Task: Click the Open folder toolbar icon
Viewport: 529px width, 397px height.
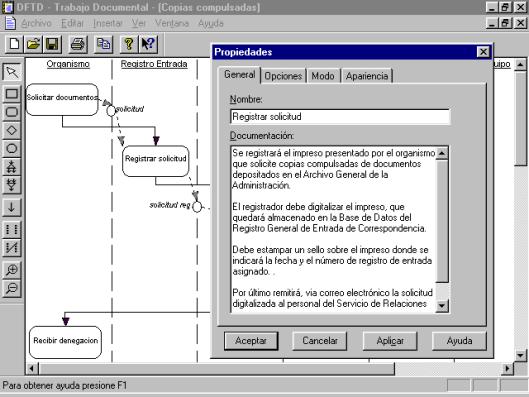Action: (x=33, y=44)
